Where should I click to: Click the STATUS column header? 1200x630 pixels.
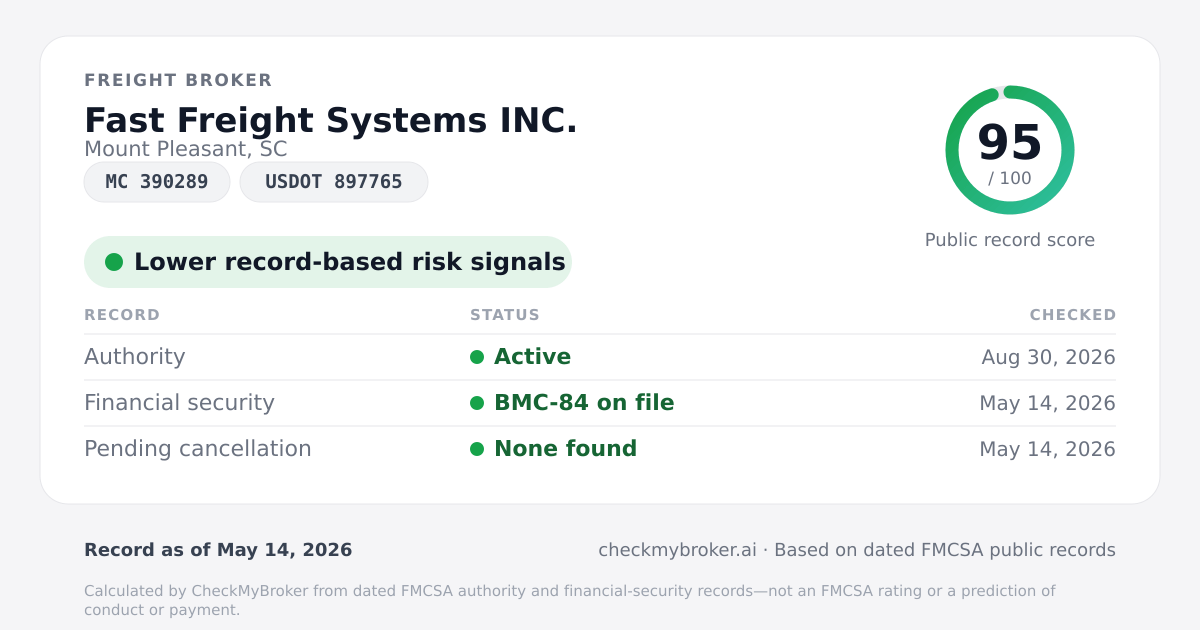505,315
